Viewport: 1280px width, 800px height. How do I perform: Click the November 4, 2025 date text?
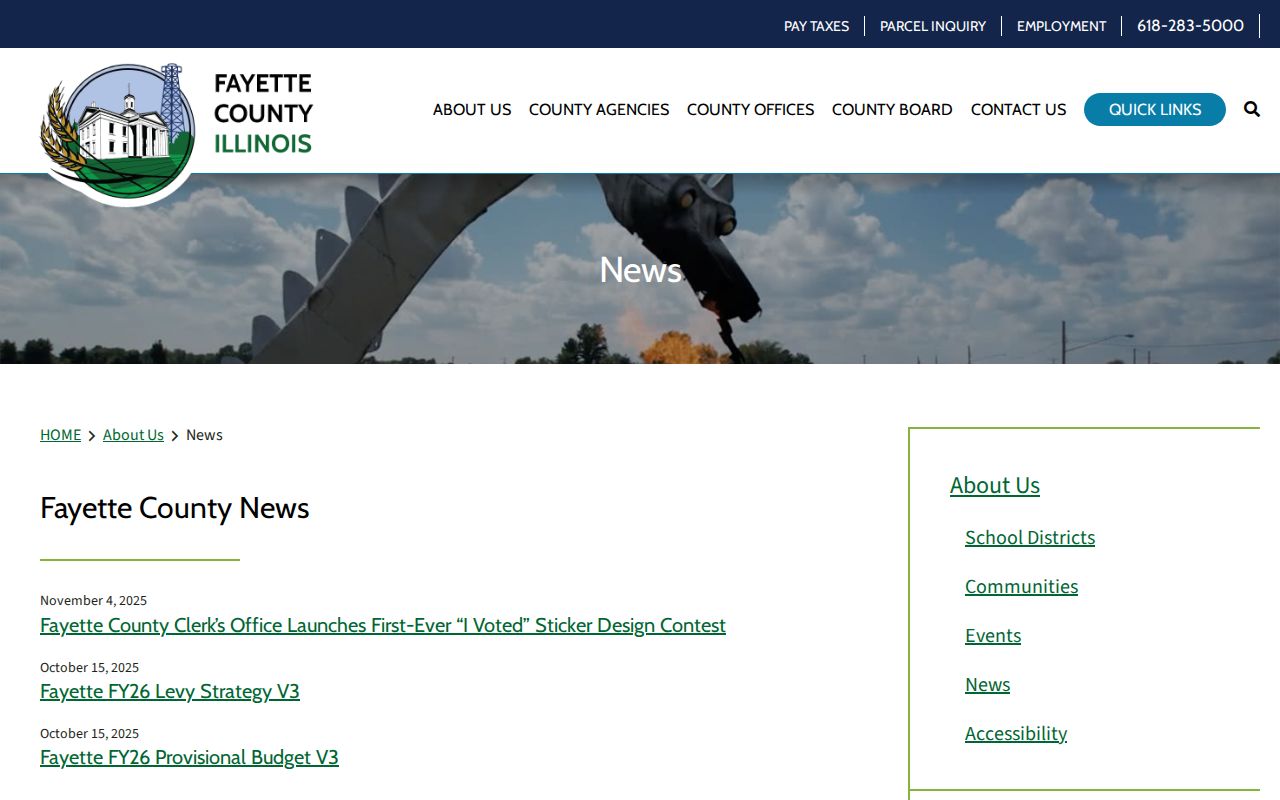[x=93, y=600]
